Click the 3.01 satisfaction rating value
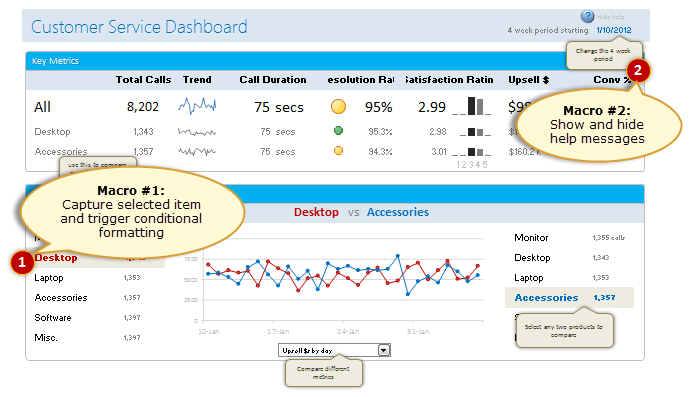The height and width of the screenshot is (397, 690). point(439,151)
